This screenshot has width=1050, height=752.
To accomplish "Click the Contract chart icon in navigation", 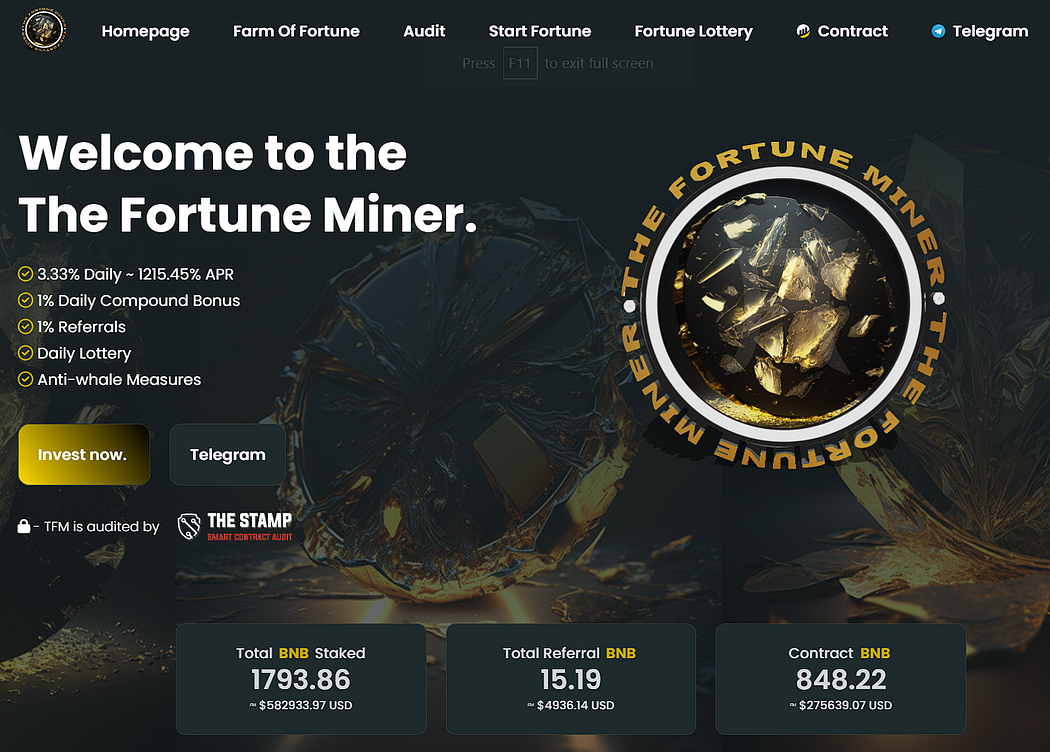I will click(x=803, y=31).
